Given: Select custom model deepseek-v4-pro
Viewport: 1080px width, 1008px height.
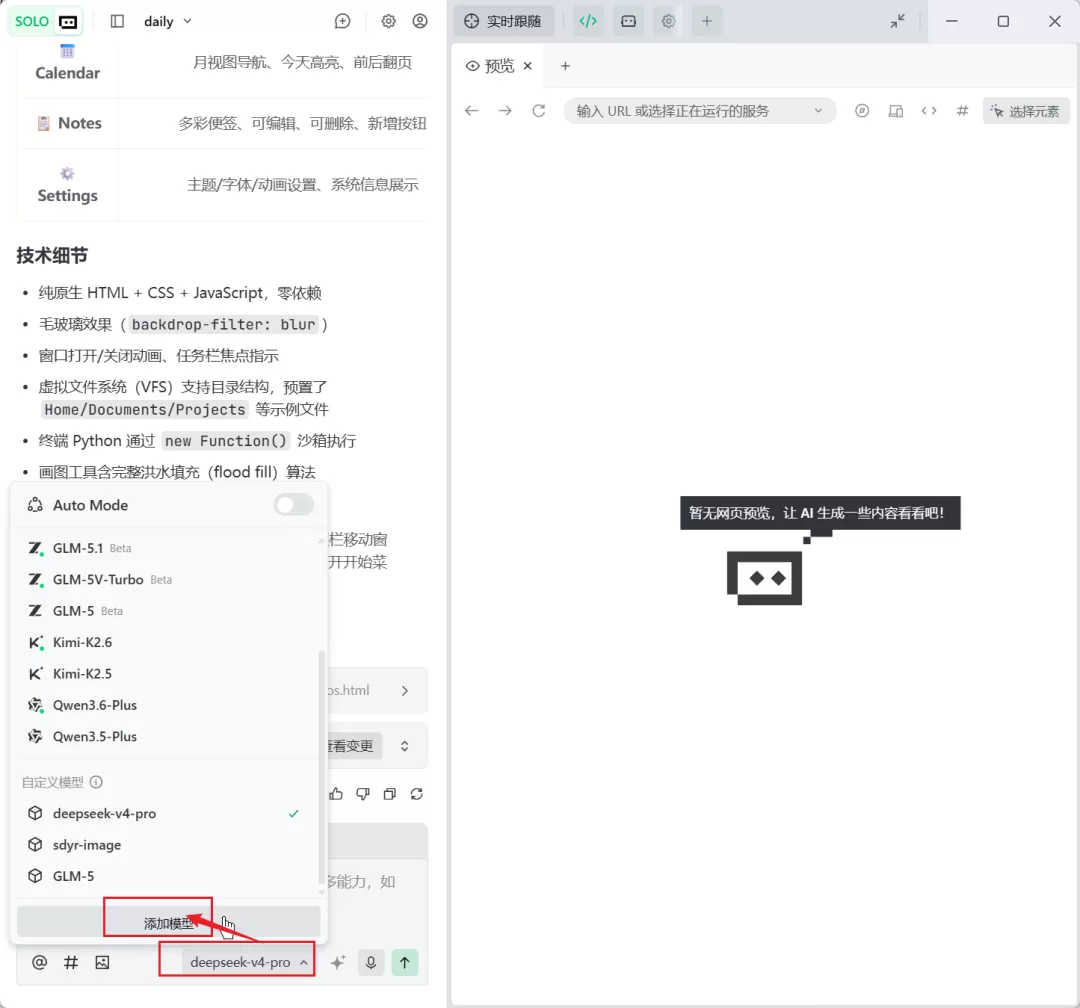Looking at the screenshot, I should tap(165, 814).
